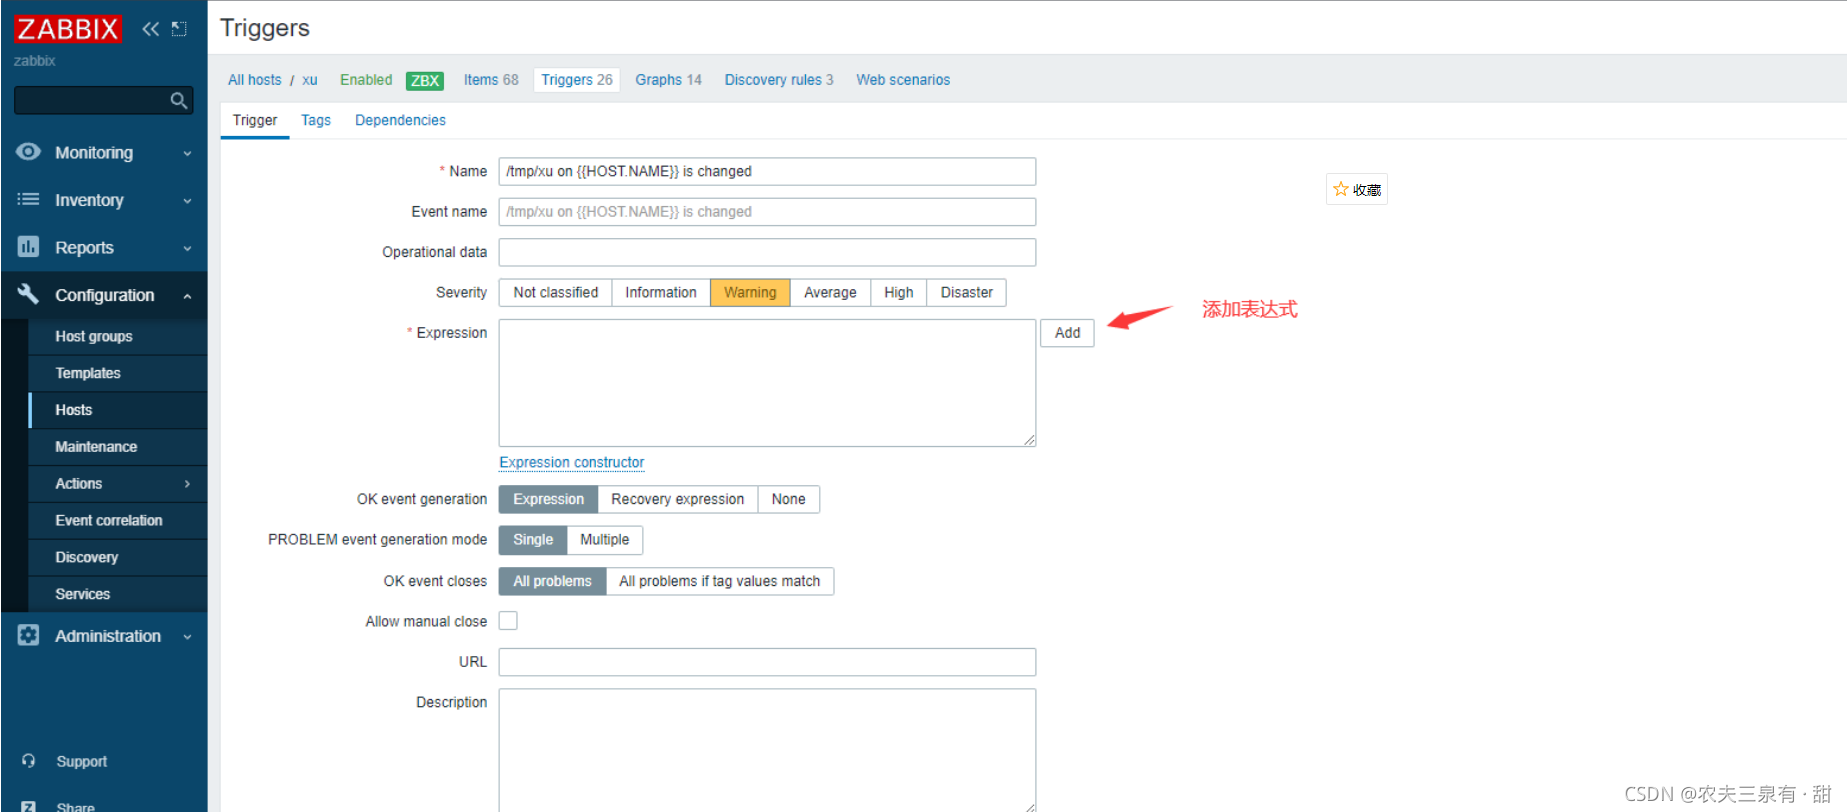Open Hosts in Configuration menu
Image resolution: width=1847 pixels, height=812 pixels.
click(x=118, y=410)
